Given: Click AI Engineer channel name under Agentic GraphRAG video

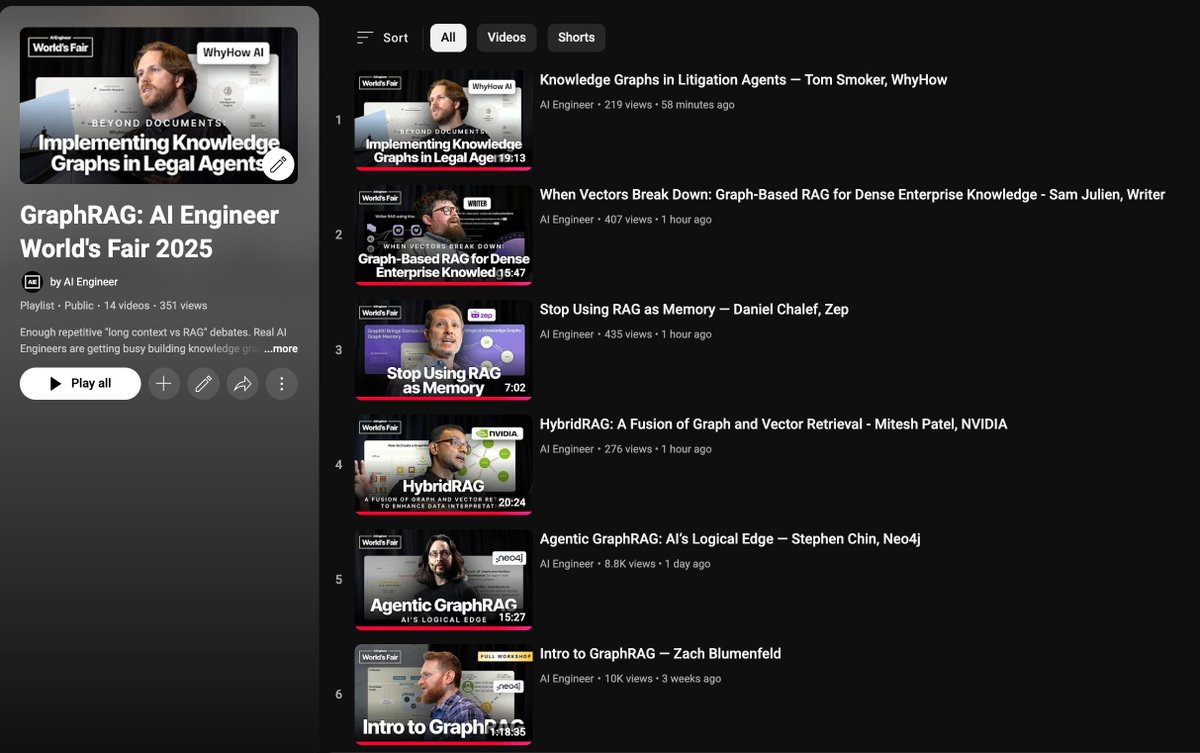Looking at the screenshot, I should click(567, 564).
